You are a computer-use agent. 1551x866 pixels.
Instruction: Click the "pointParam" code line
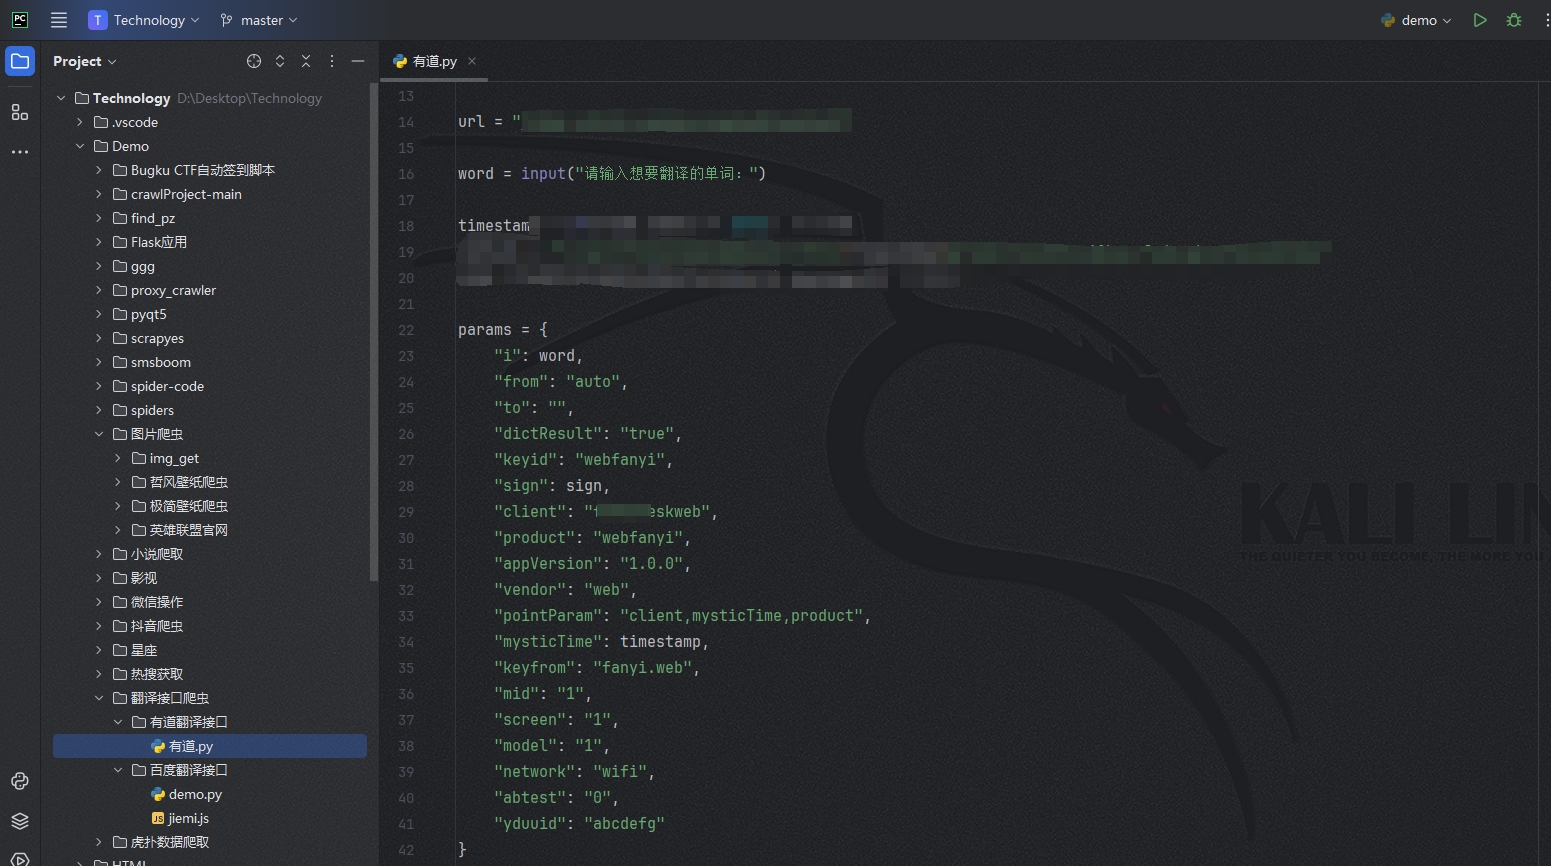(x=682, y=616)
